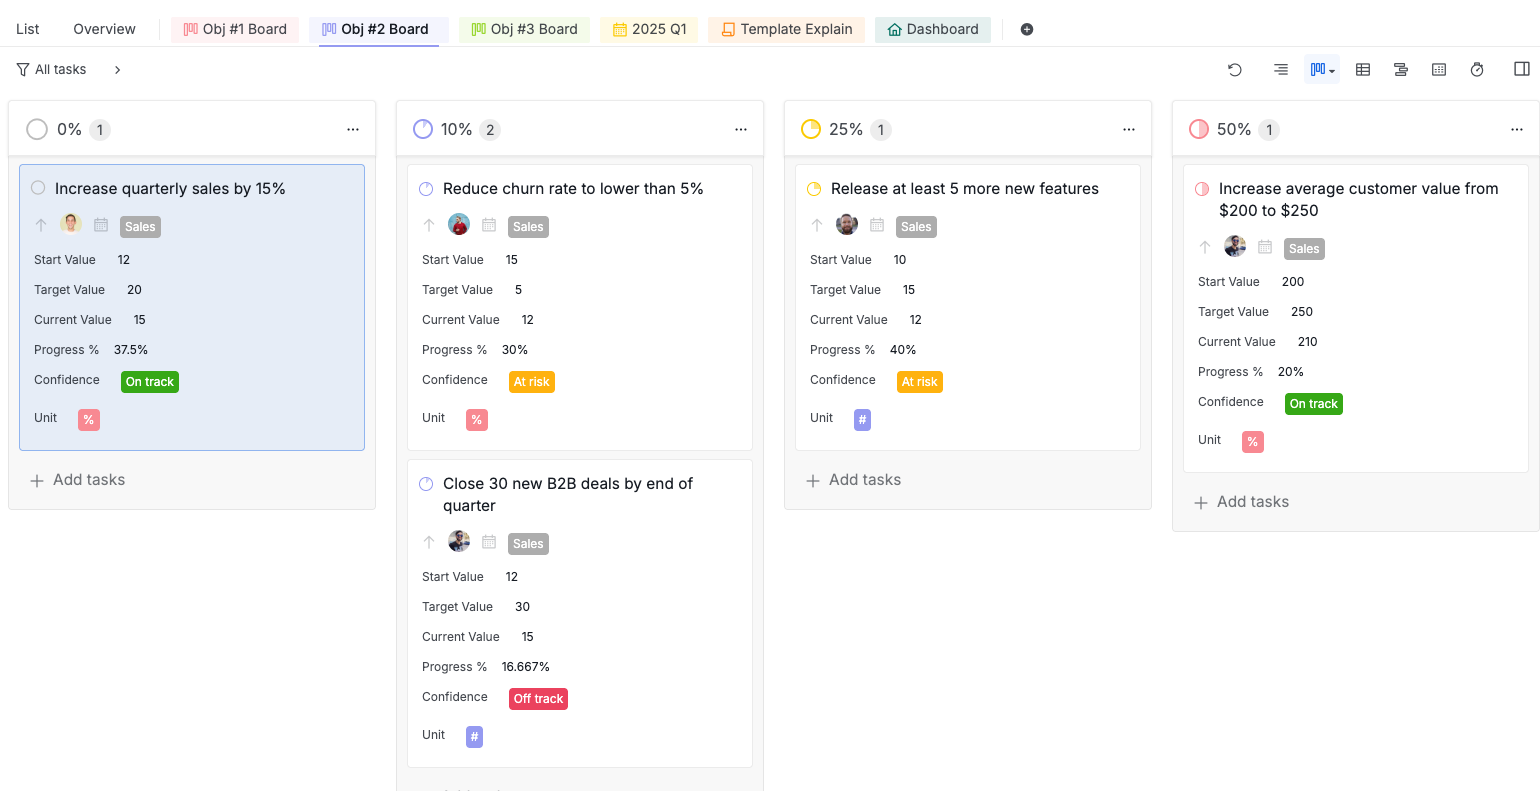1540x791 pixels.
Task: Switch to Obj #3 Board tab
Action: [525, 29]
